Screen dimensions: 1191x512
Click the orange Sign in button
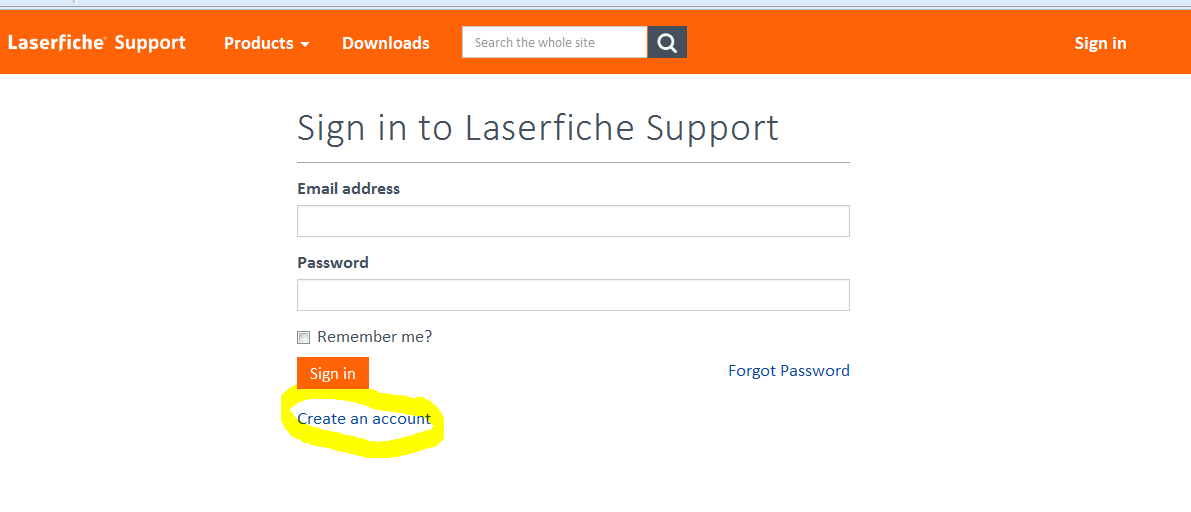(x=333, y=373)
